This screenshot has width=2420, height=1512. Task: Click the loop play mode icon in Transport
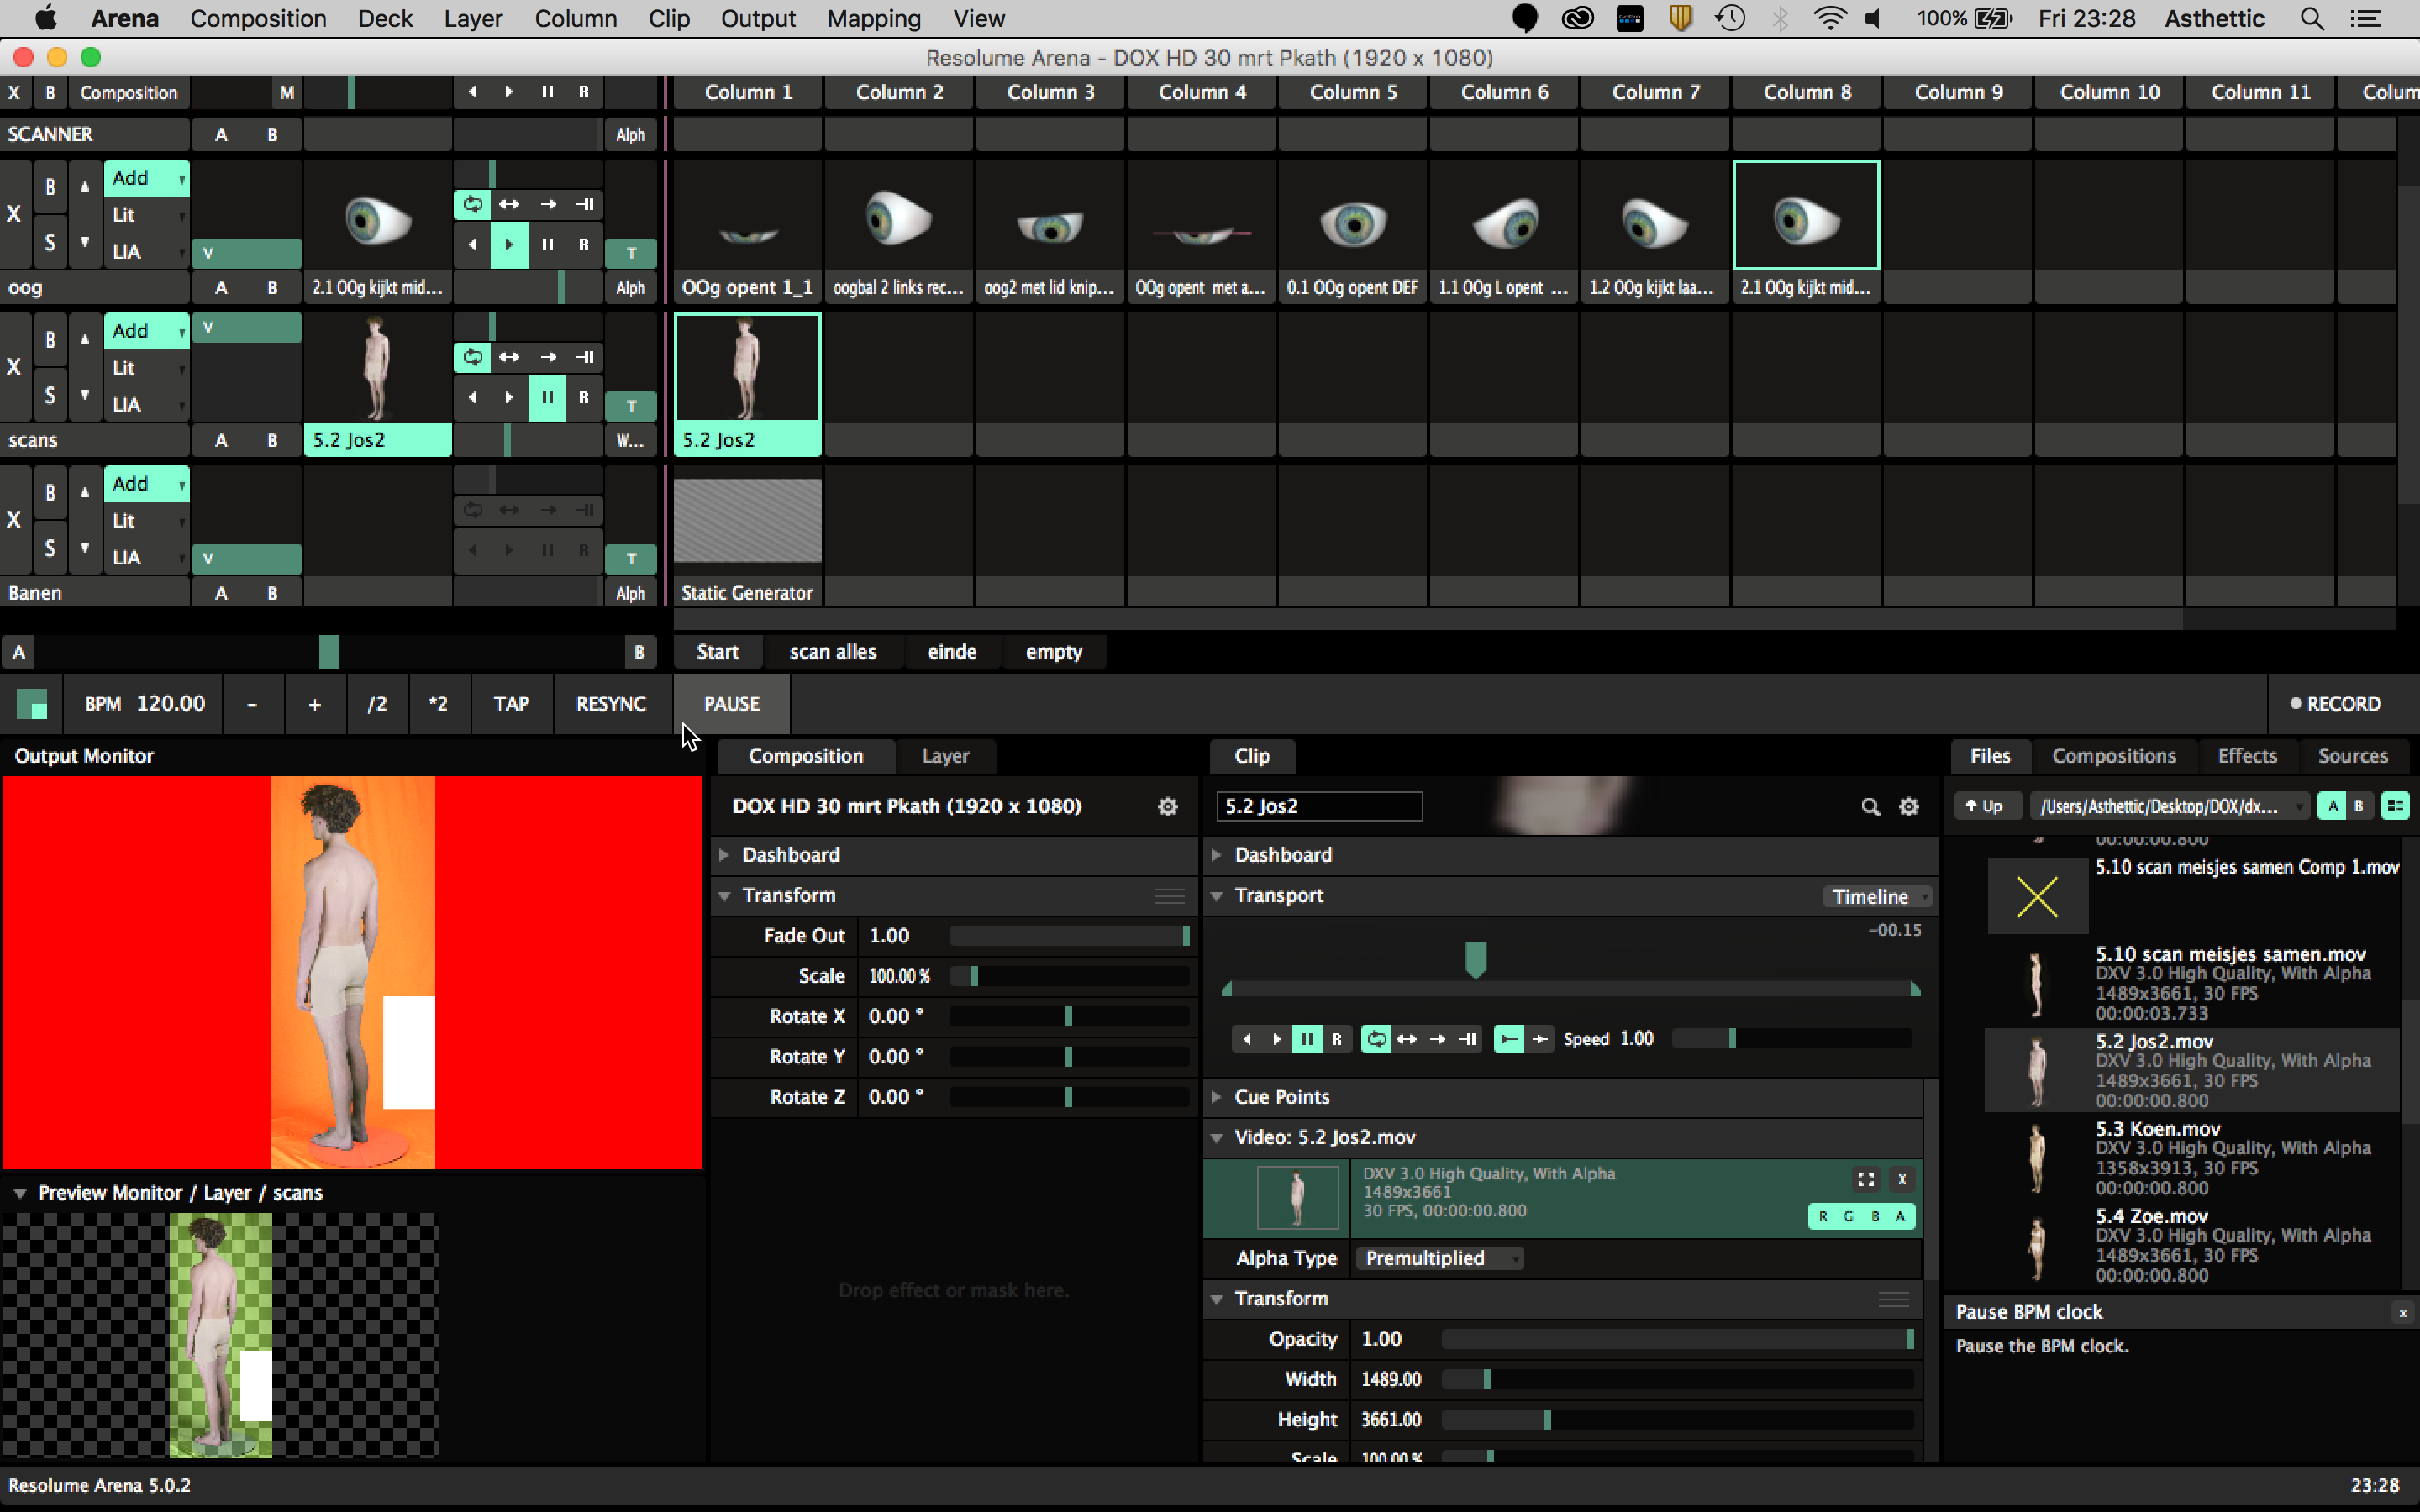pos(1376,1039)
